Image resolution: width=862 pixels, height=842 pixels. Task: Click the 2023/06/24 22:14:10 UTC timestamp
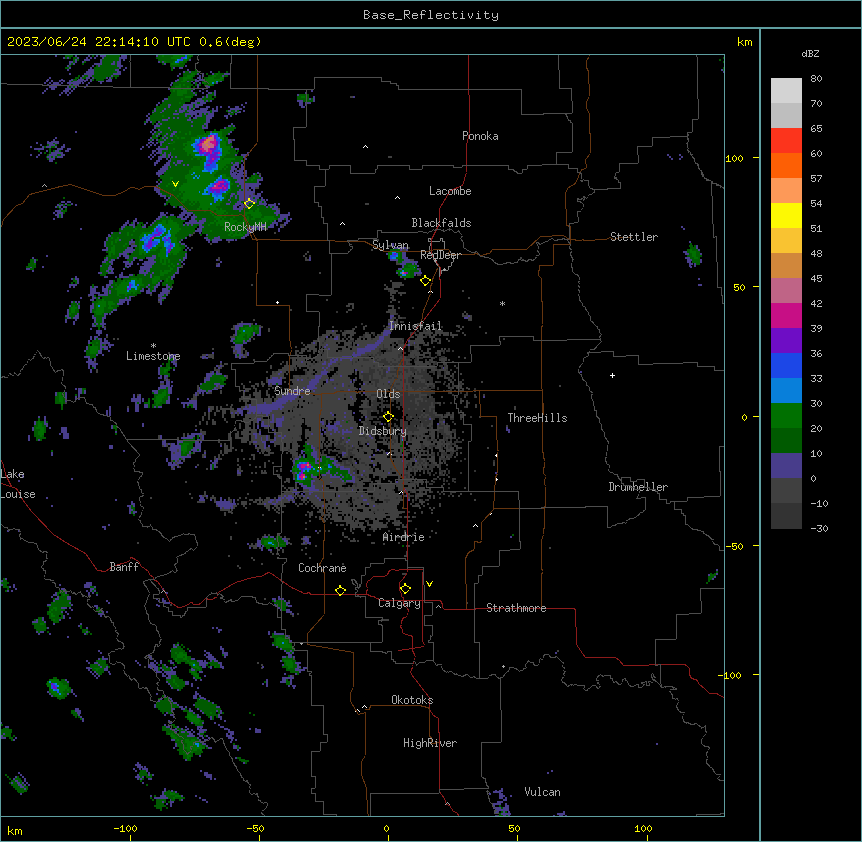point(99,42)
